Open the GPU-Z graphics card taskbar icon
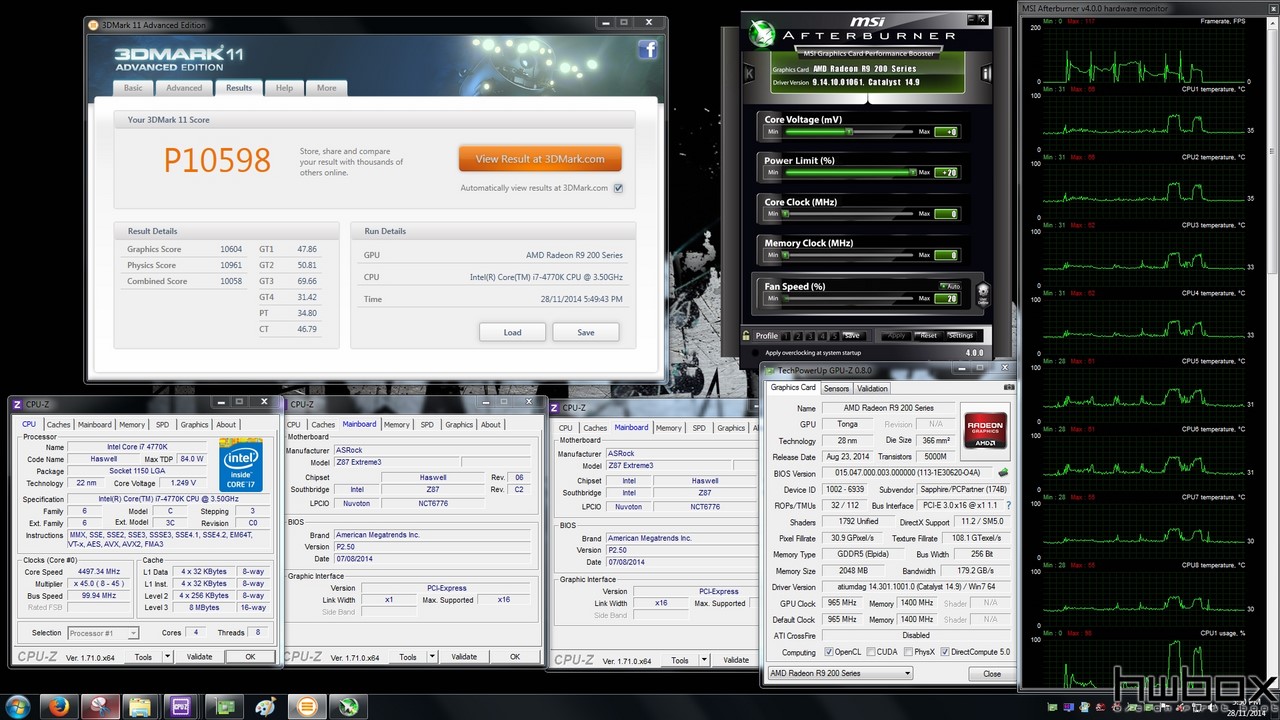The width and height of the screenshot is (1280, 720). (224, 707)
